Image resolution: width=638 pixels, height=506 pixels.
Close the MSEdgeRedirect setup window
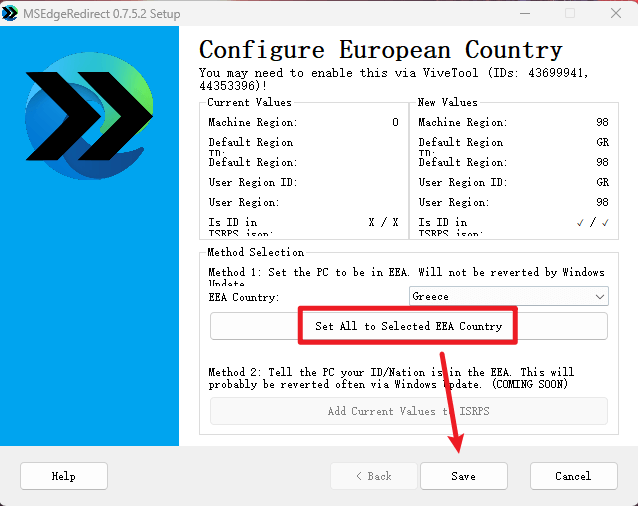coord(616,12)
